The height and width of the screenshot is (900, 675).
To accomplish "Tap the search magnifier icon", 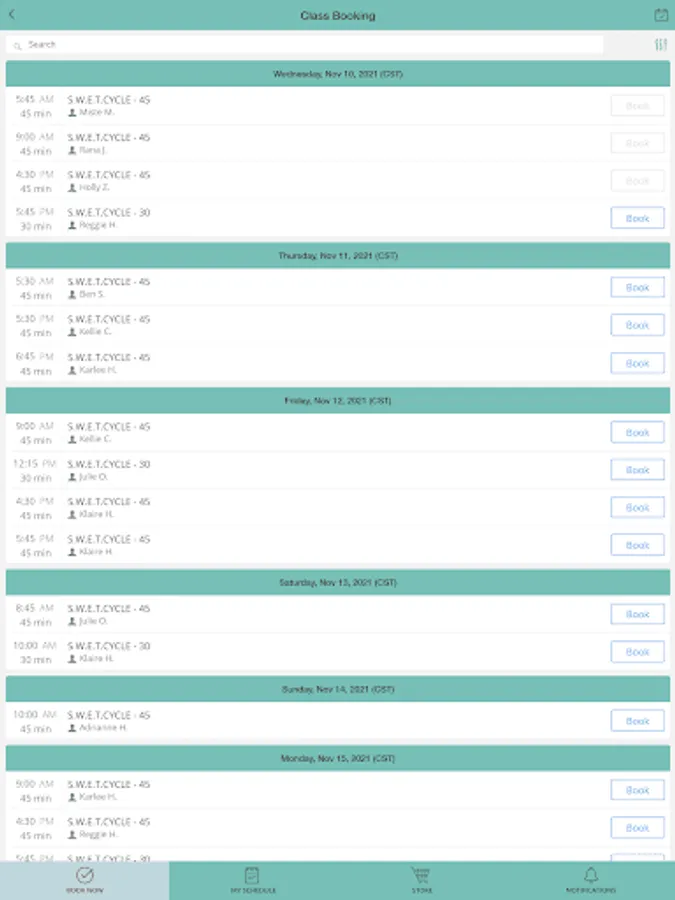I will tap(18, 45).
